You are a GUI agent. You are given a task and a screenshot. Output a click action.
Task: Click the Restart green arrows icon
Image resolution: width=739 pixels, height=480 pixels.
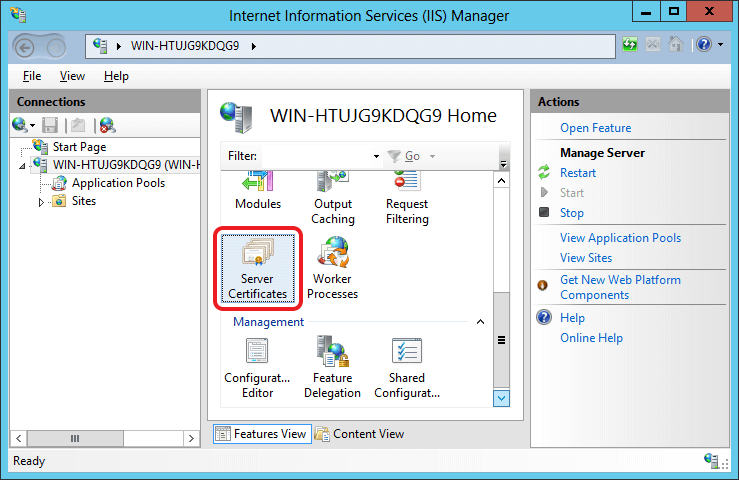(544, 172)
